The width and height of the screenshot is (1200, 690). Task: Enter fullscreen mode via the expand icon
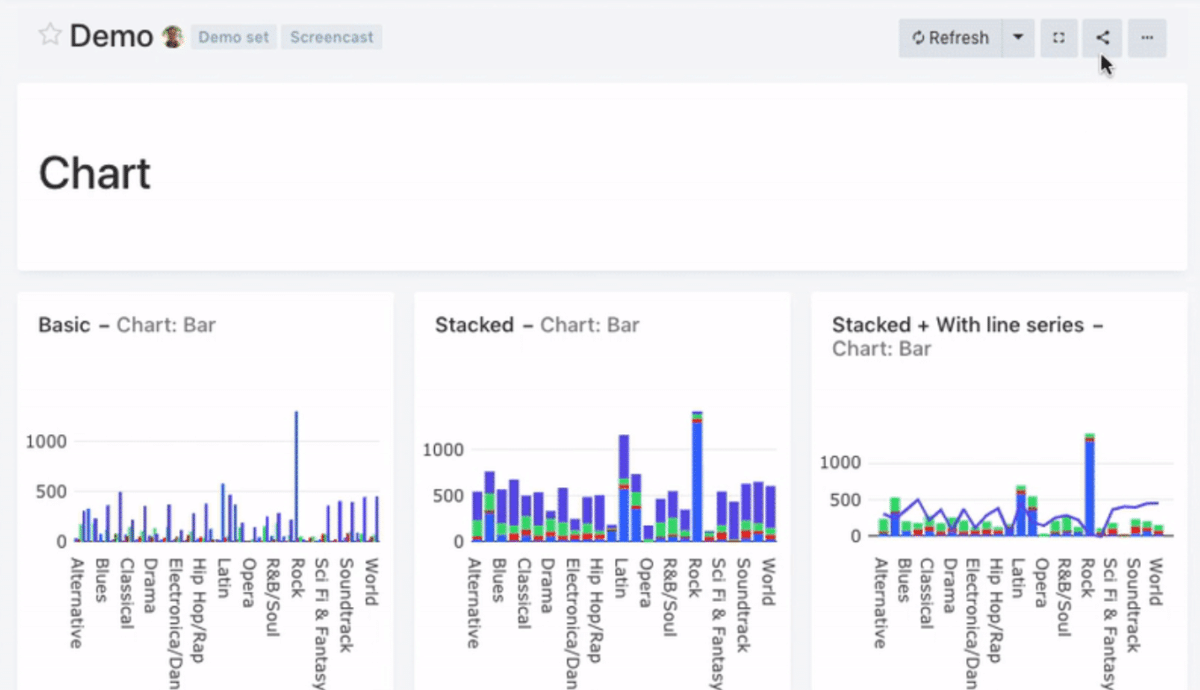pos(1058,37)
